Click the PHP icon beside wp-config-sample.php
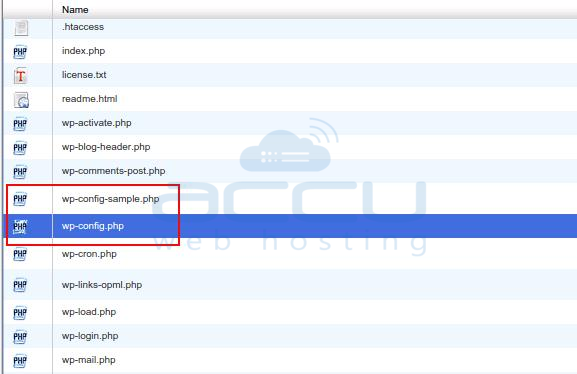Image resolution: width=577 pixels, height=374 pixels. pos(20,199)
